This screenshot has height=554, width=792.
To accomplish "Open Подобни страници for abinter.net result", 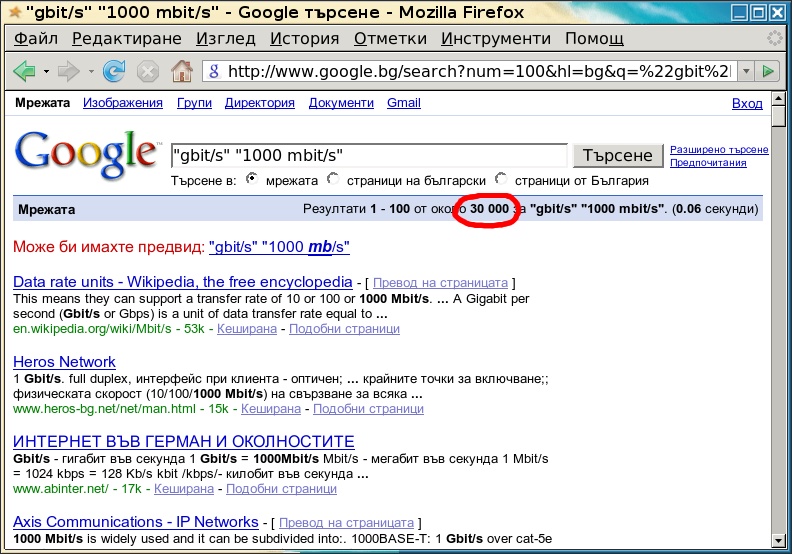I will pos(281,489).
